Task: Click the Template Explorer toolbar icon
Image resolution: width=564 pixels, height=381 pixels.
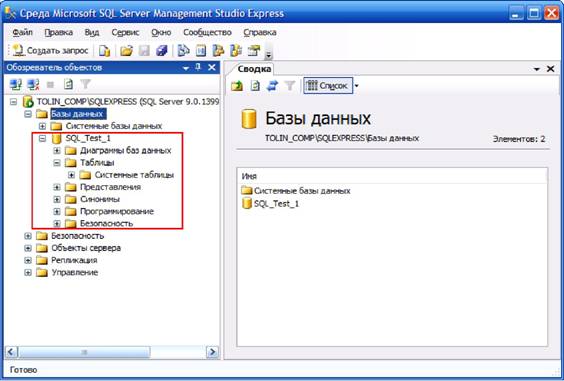Action: (x=236, y=51)
